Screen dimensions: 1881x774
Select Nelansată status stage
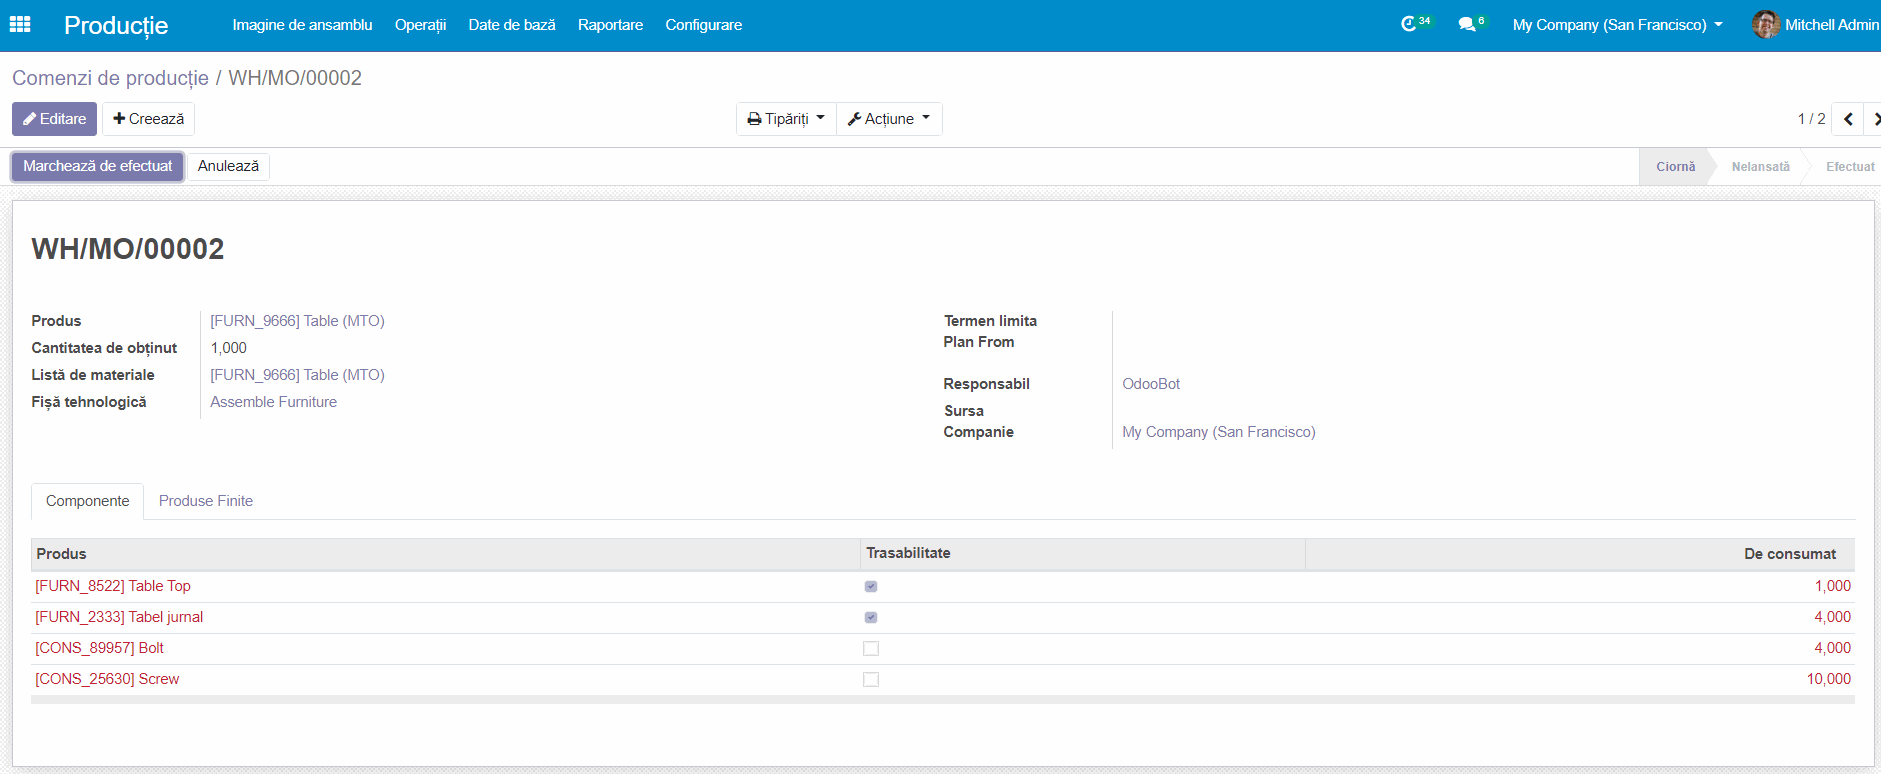(x=1760, y=167)
